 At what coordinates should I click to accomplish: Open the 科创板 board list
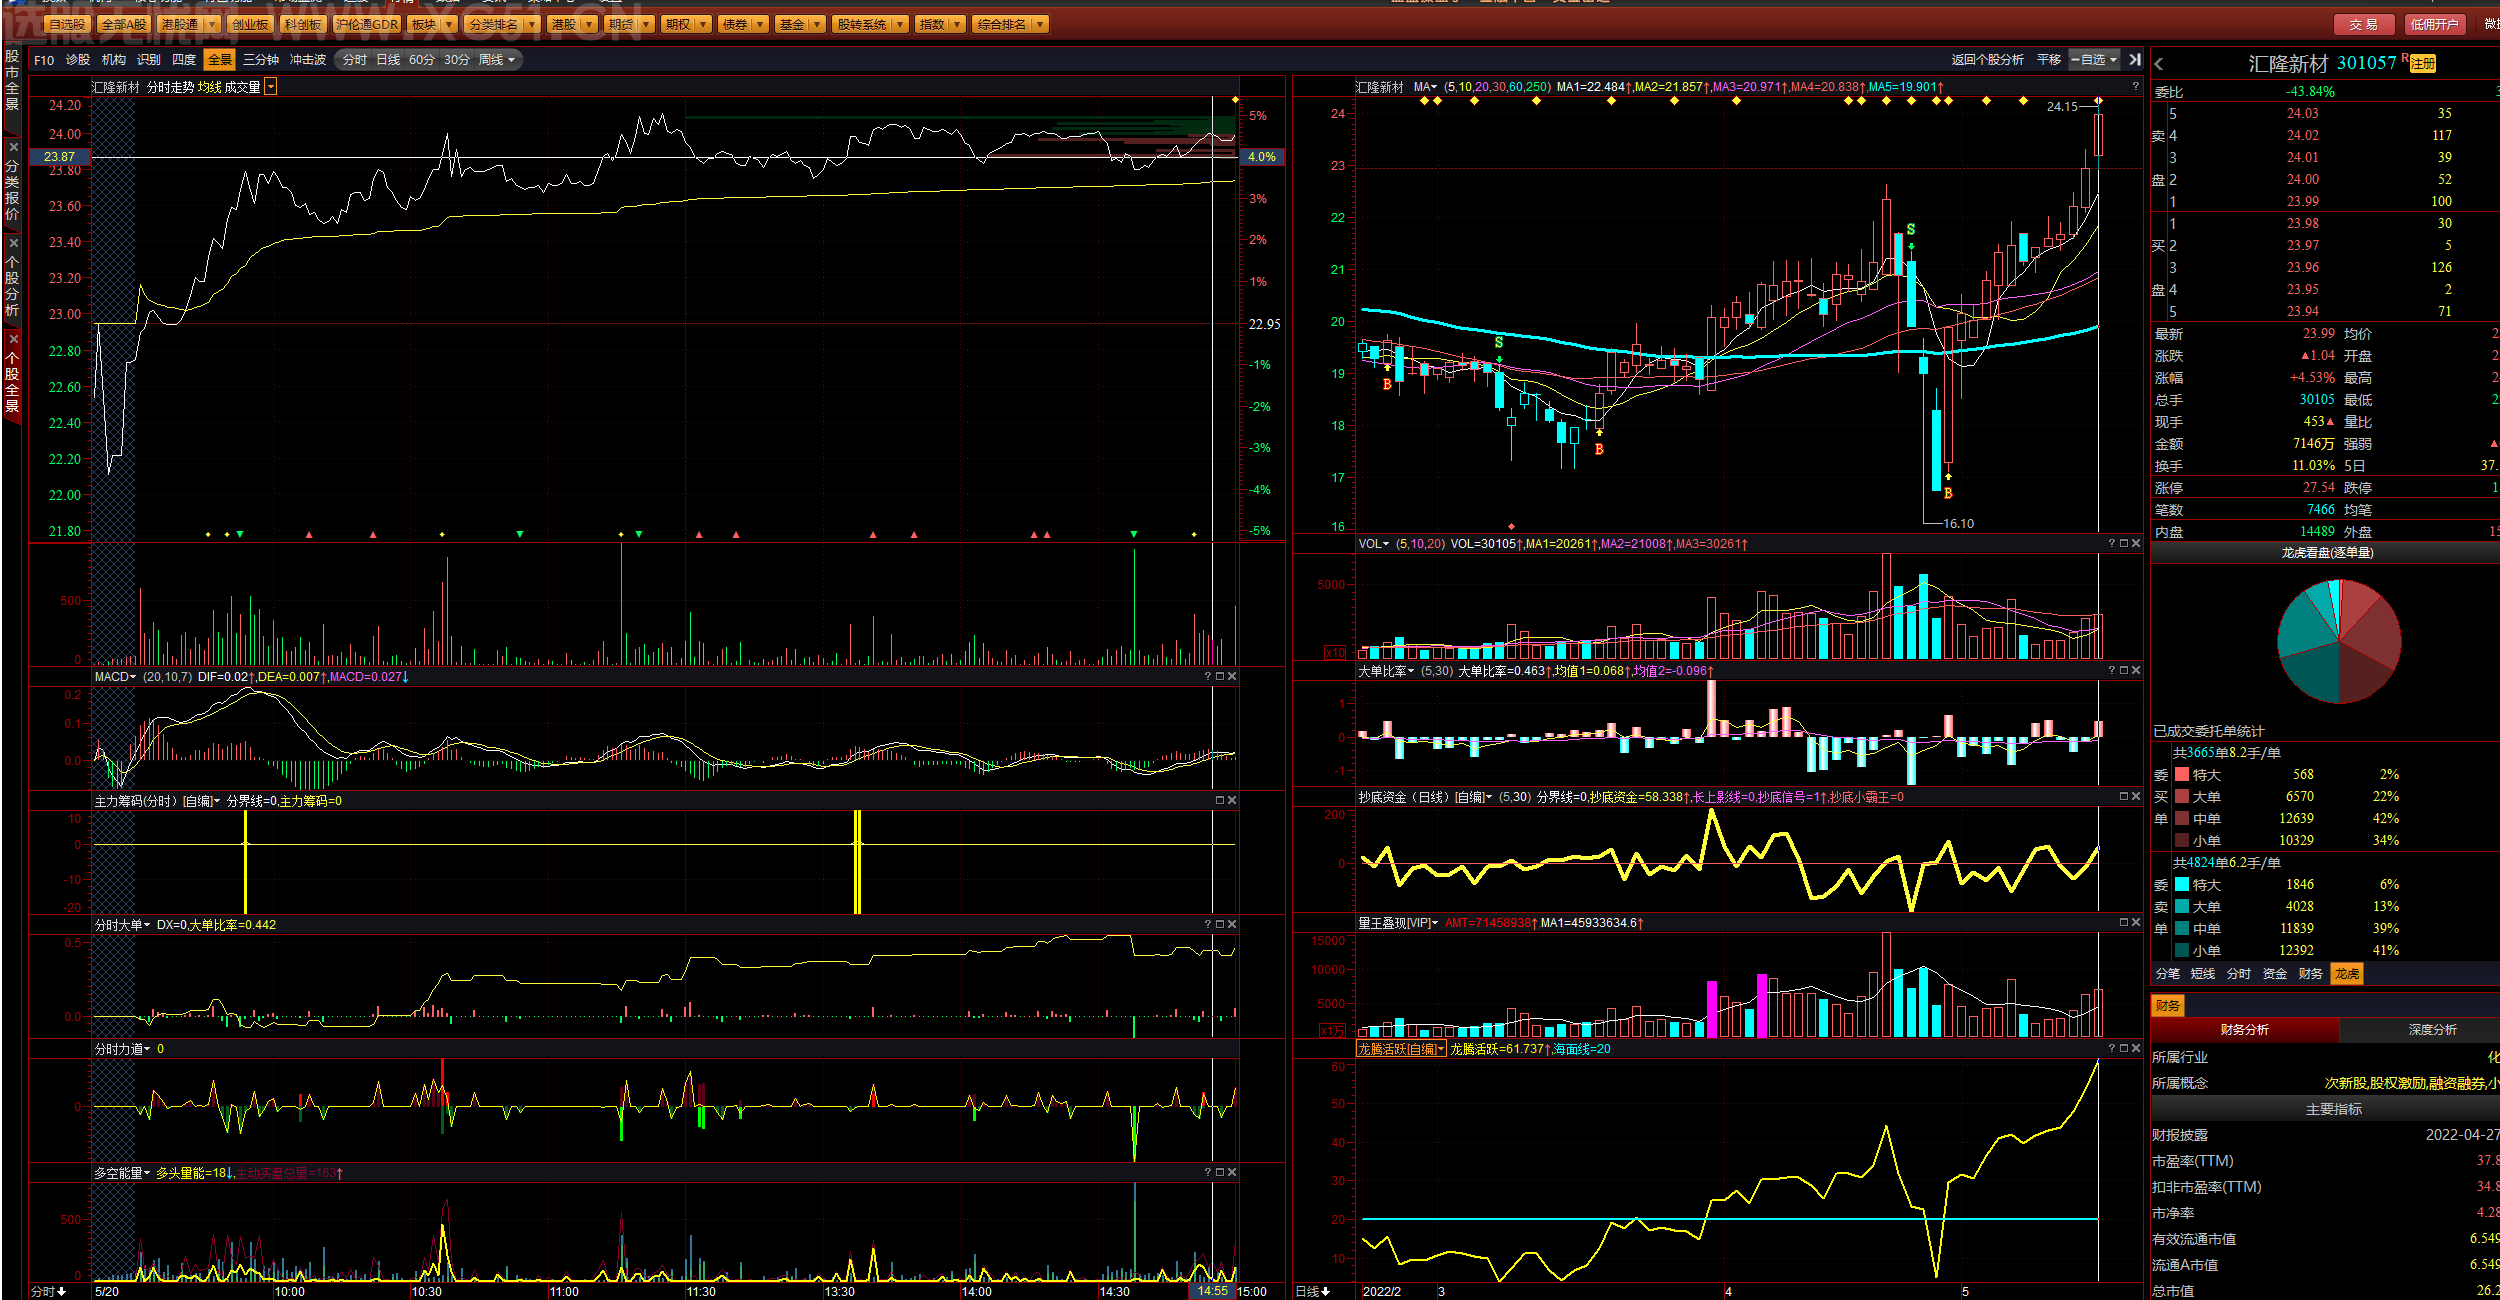click(x=303, y=24)
